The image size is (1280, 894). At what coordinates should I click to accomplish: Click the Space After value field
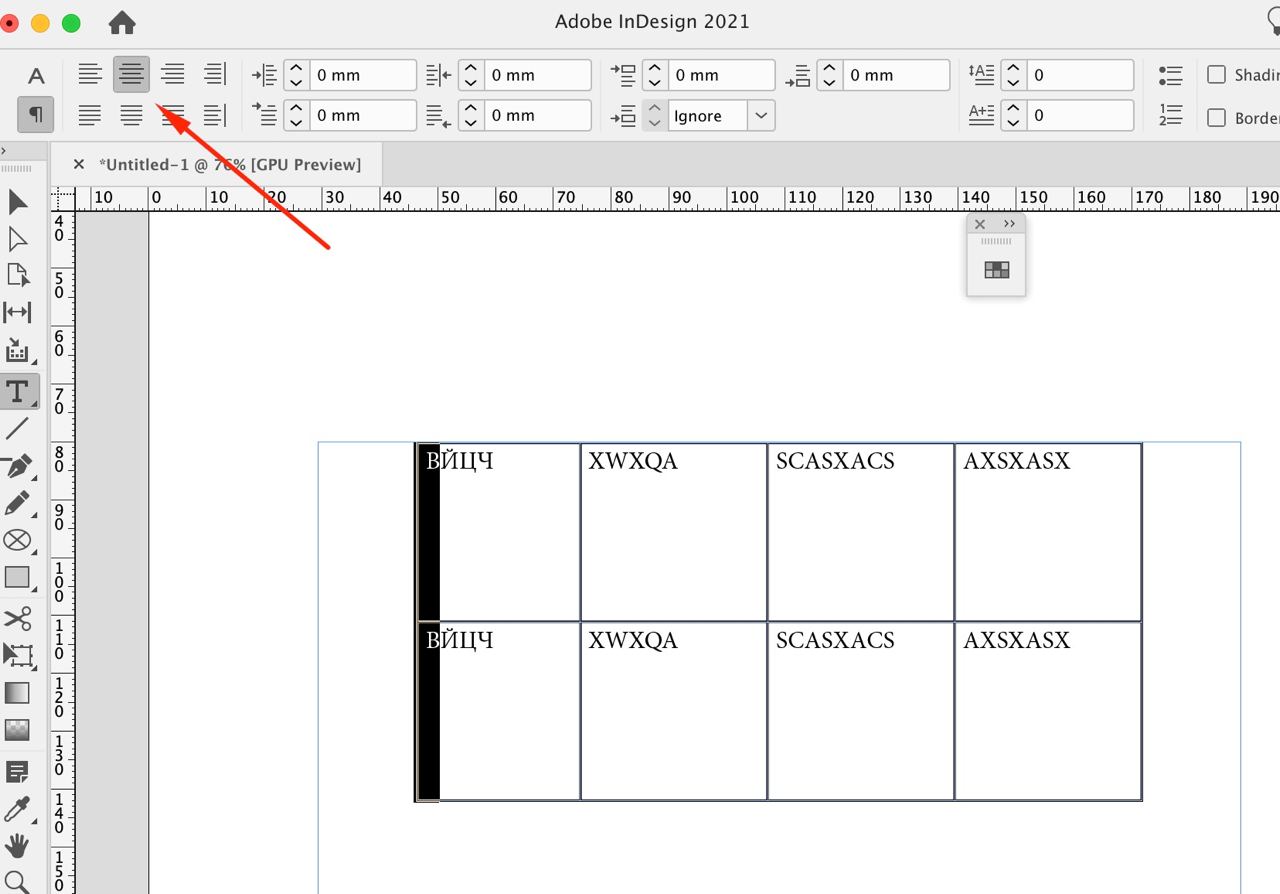[897, 75]
